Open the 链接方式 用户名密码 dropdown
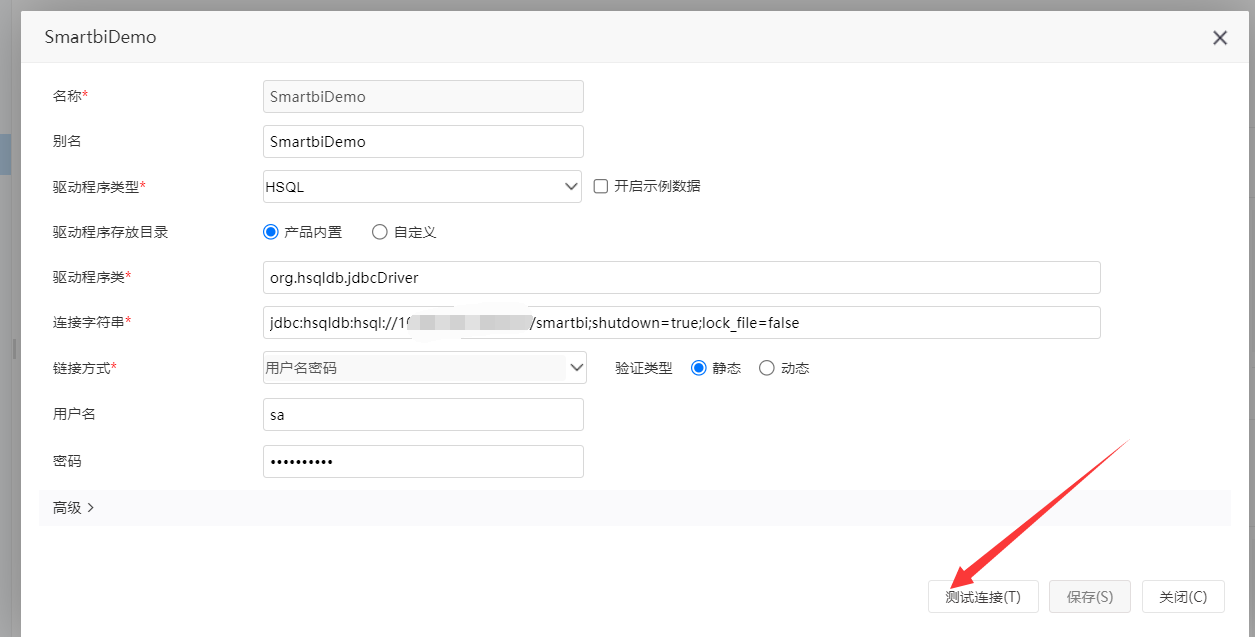The width and height of the screenshot is (1255, 637). [424, 368]
